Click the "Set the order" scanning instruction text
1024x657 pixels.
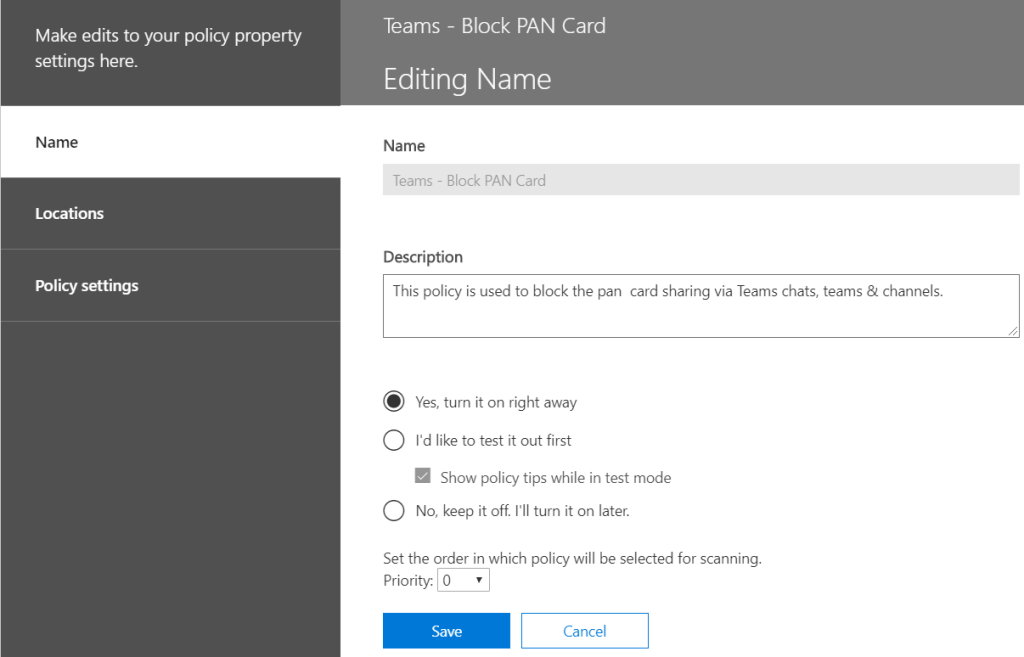[x=572, y=559]
